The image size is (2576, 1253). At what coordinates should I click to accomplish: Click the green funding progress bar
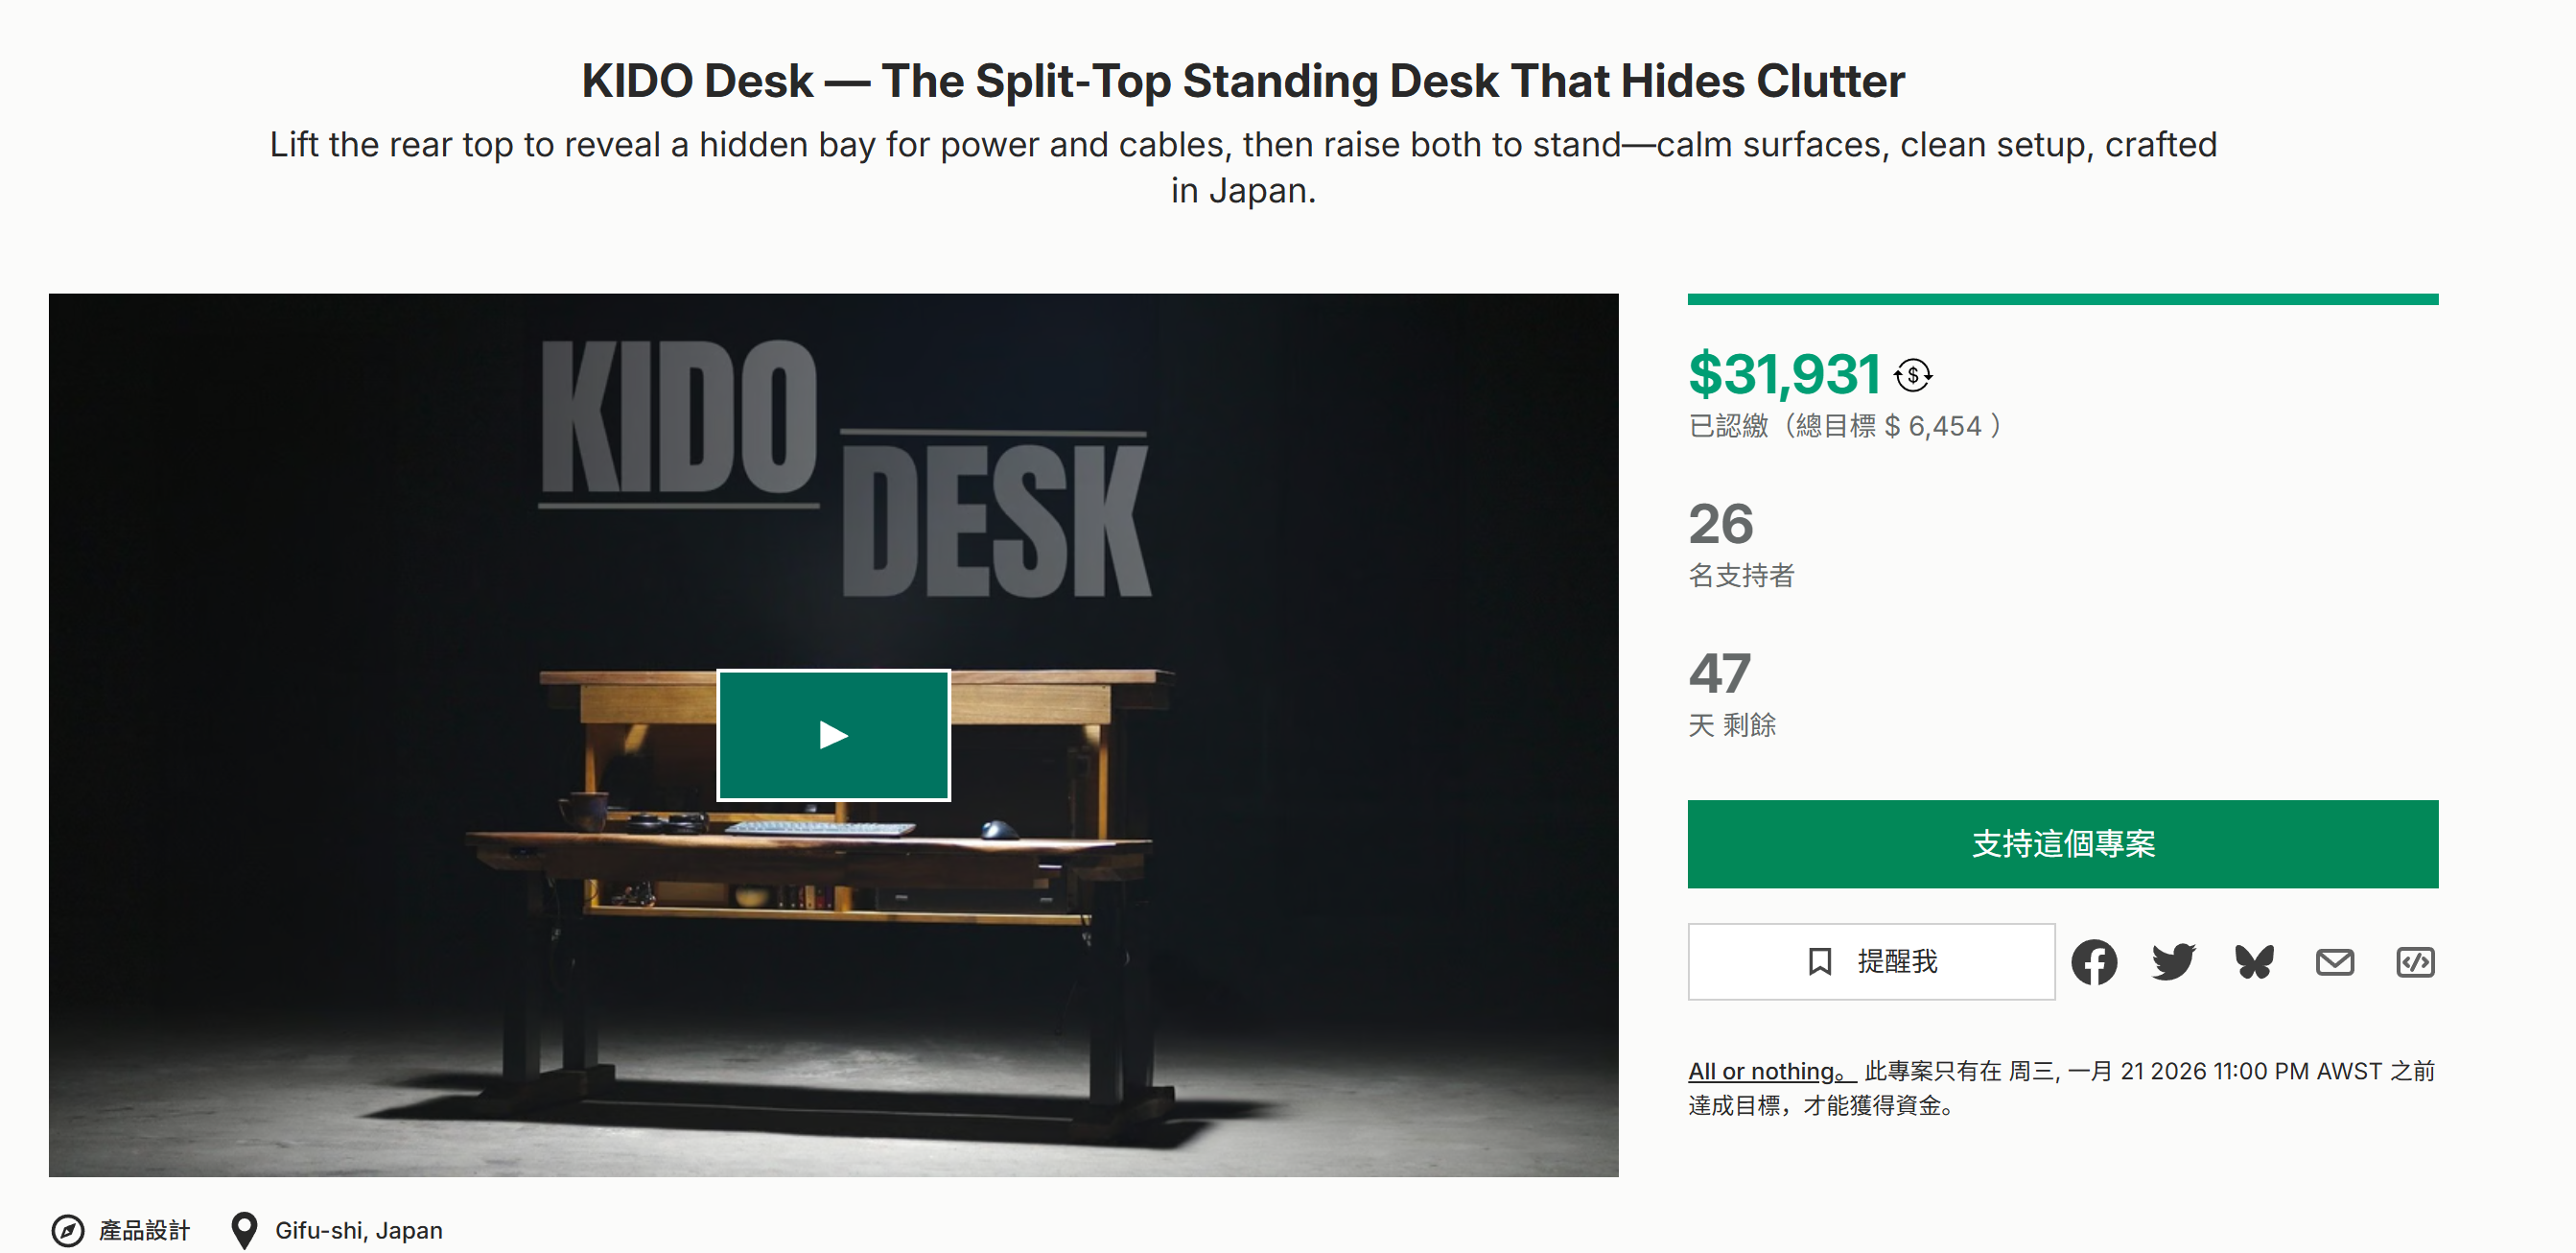point(2062,299)
